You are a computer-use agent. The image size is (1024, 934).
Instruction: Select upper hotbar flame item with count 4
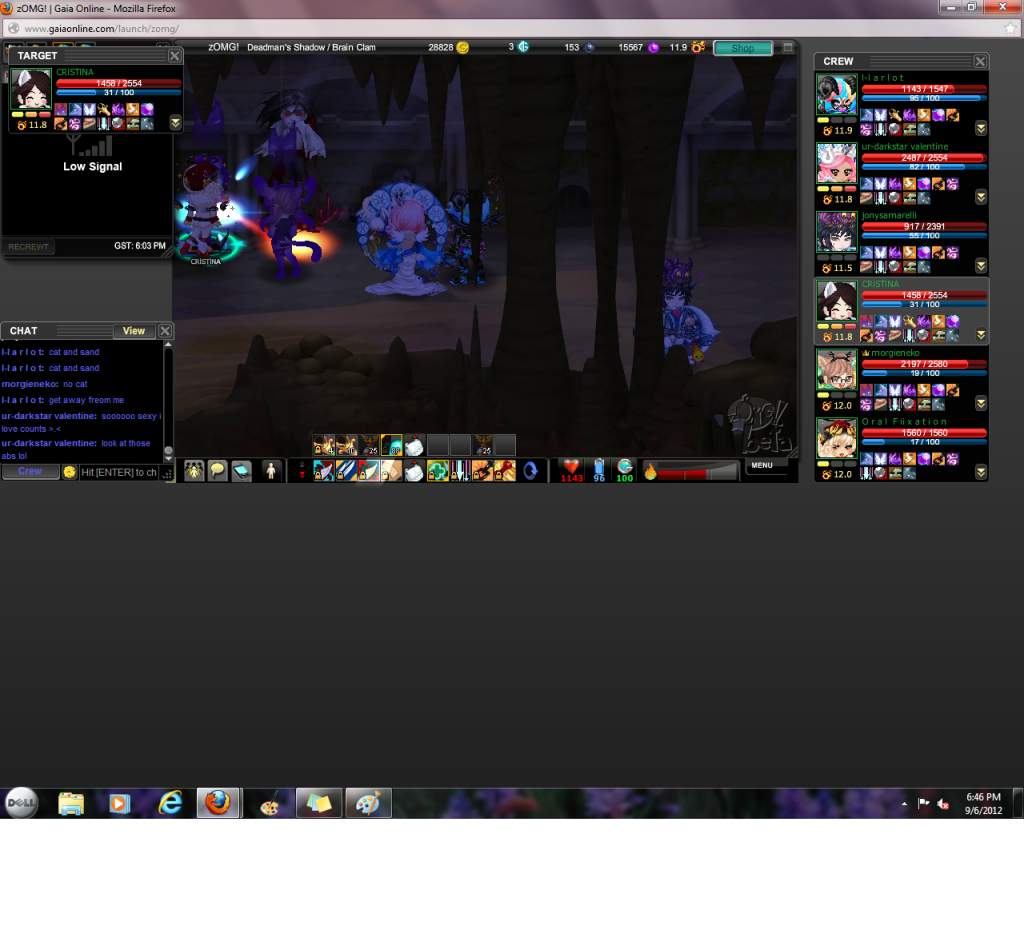point(323,445)
